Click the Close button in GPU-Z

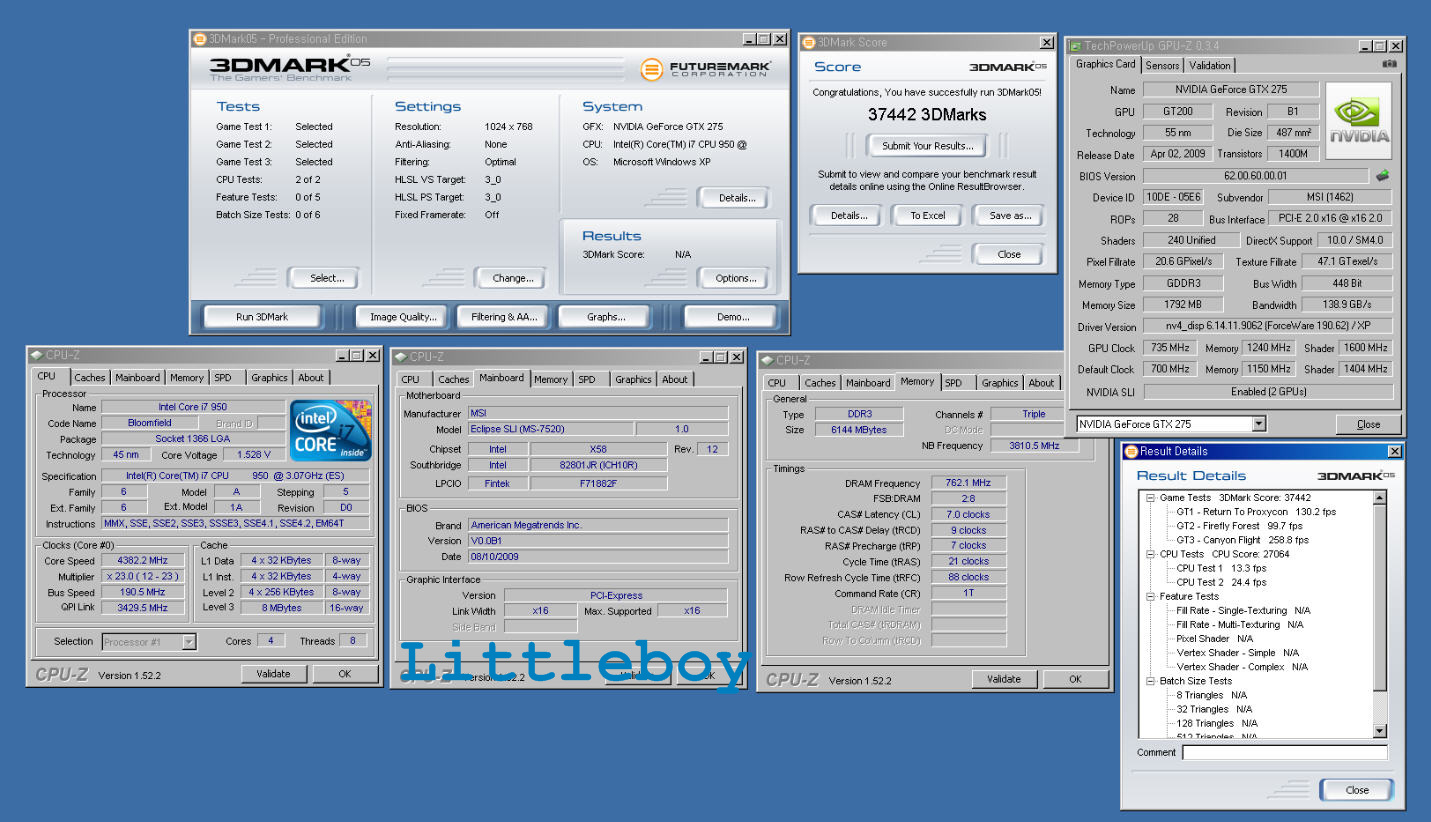click(1368, 424)
